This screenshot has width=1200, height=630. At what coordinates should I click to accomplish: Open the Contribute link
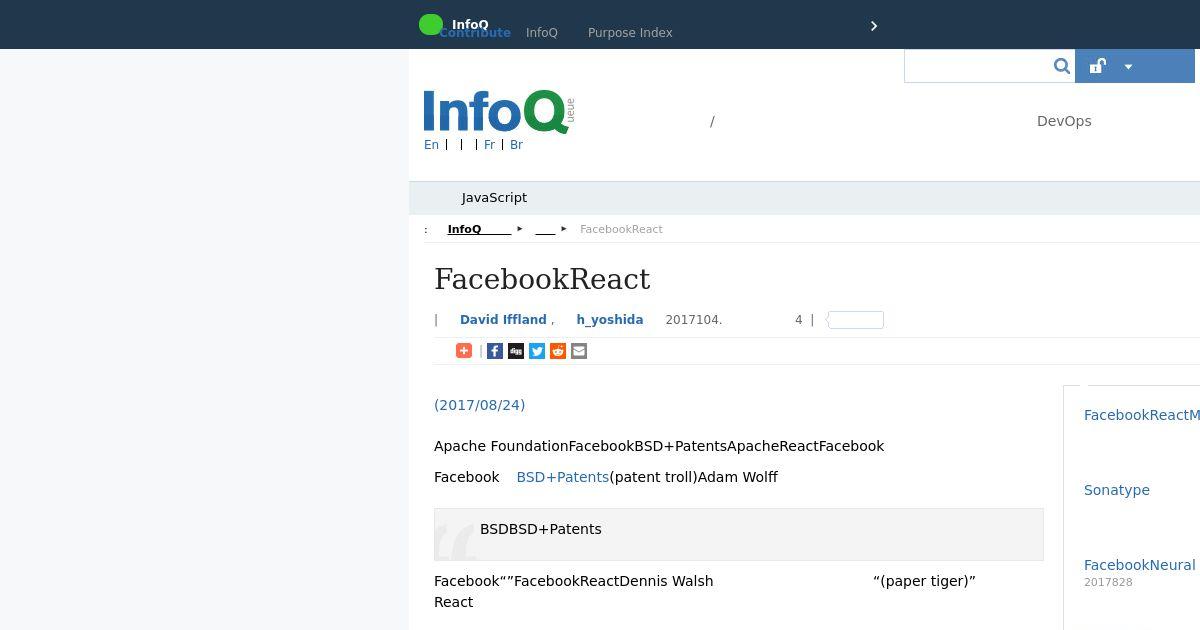475,33
